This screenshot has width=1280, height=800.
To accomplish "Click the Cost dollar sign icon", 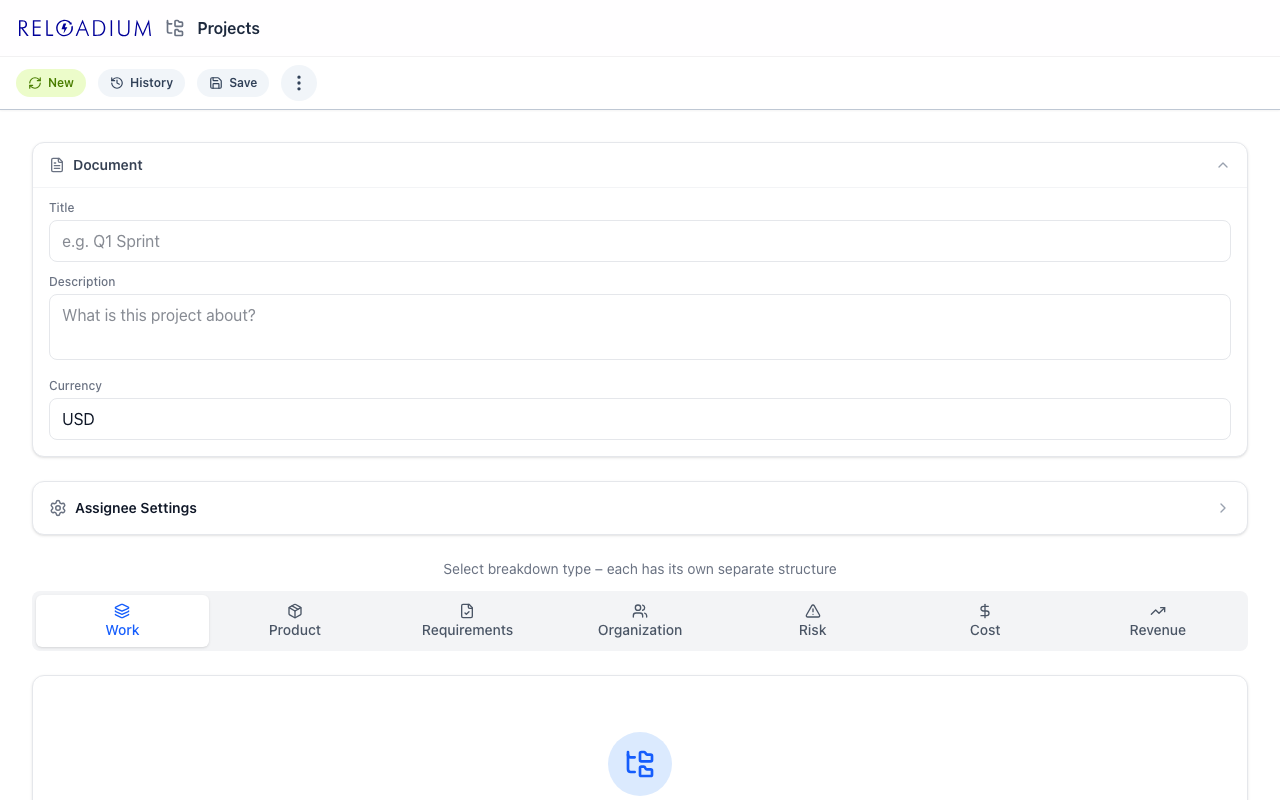I will pyautogui.click(x=985, y=611).
